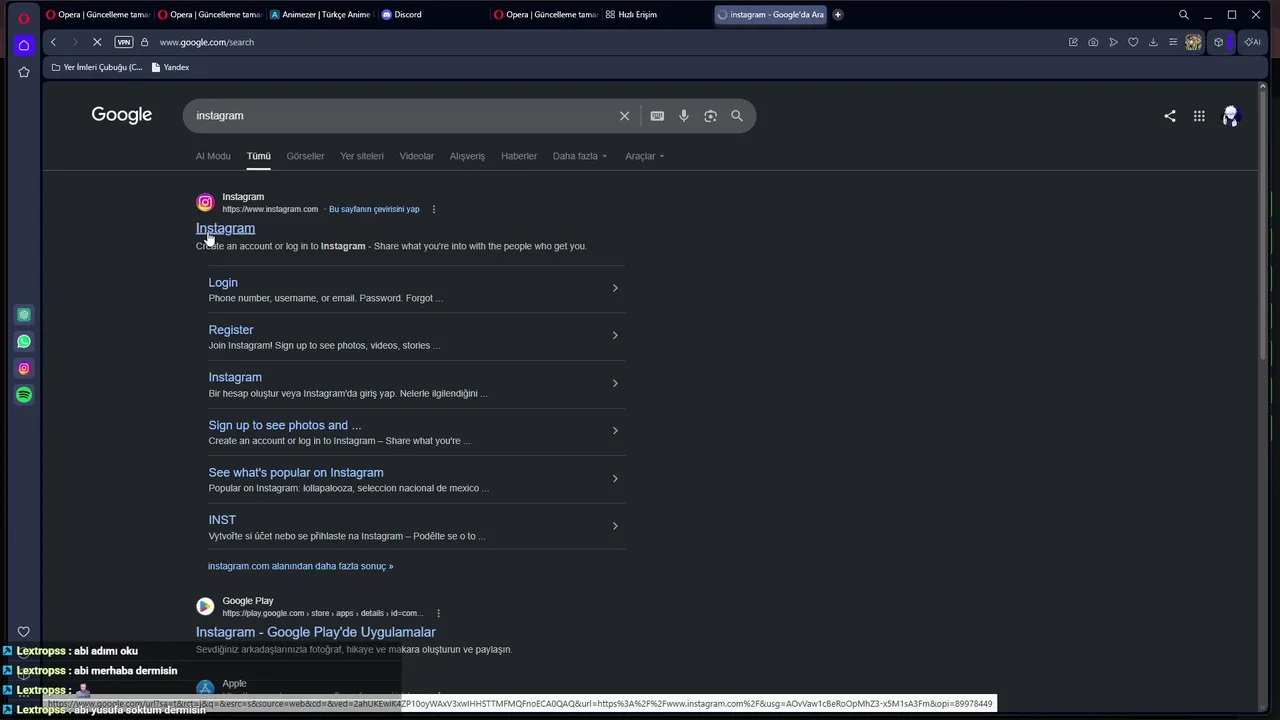Viewport: 1280px width, 720px height.
Task: Open the Easy Setup sliders icon
Action: point(1173,42)
